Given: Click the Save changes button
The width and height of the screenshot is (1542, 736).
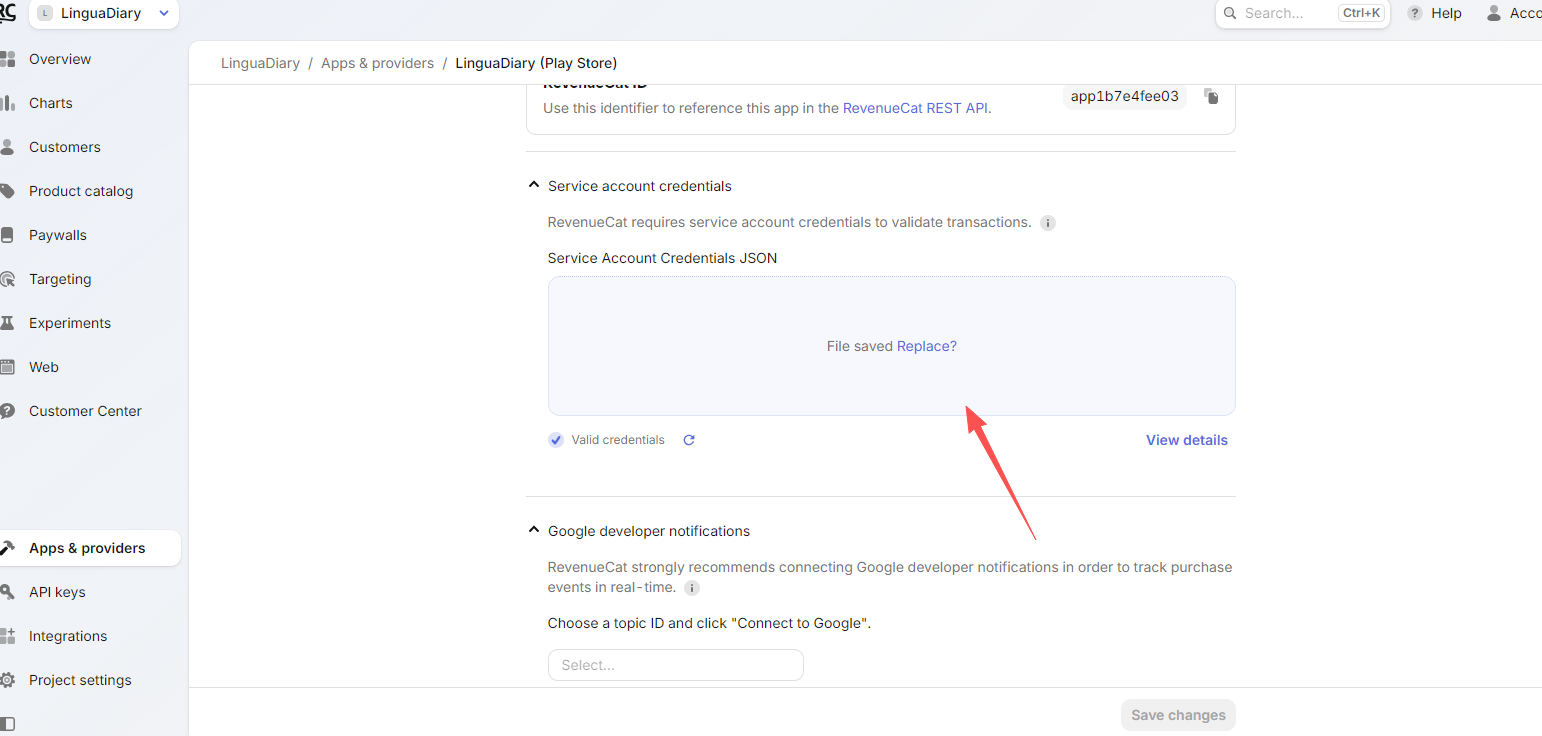Looking at the screenshot, I should [1178, 715].
